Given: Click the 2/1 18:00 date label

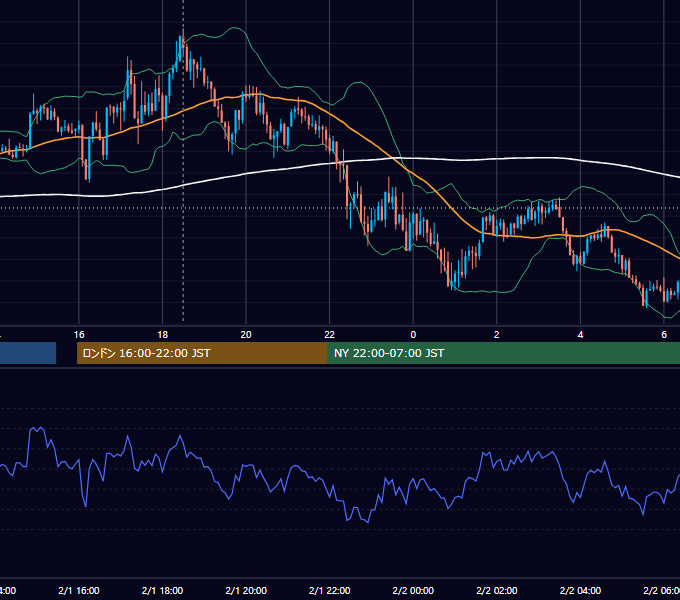Looking at the screenshot, I should tap(162, 590).
